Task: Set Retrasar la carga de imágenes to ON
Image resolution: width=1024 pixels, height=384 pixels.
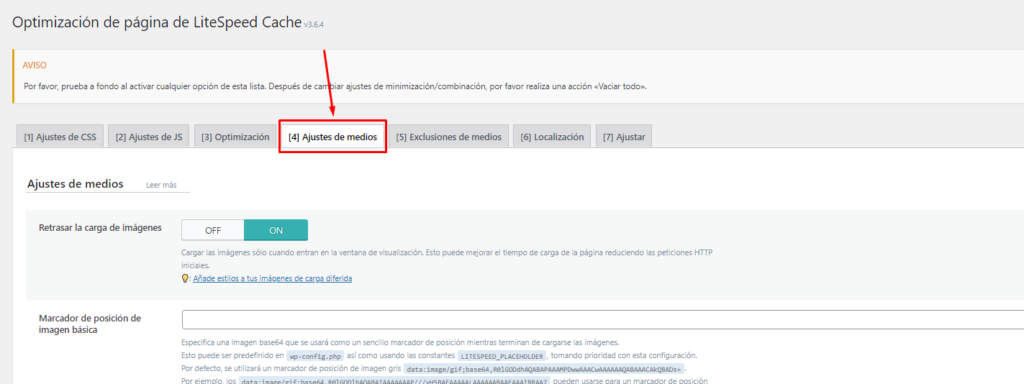Action: coord(276,230)
